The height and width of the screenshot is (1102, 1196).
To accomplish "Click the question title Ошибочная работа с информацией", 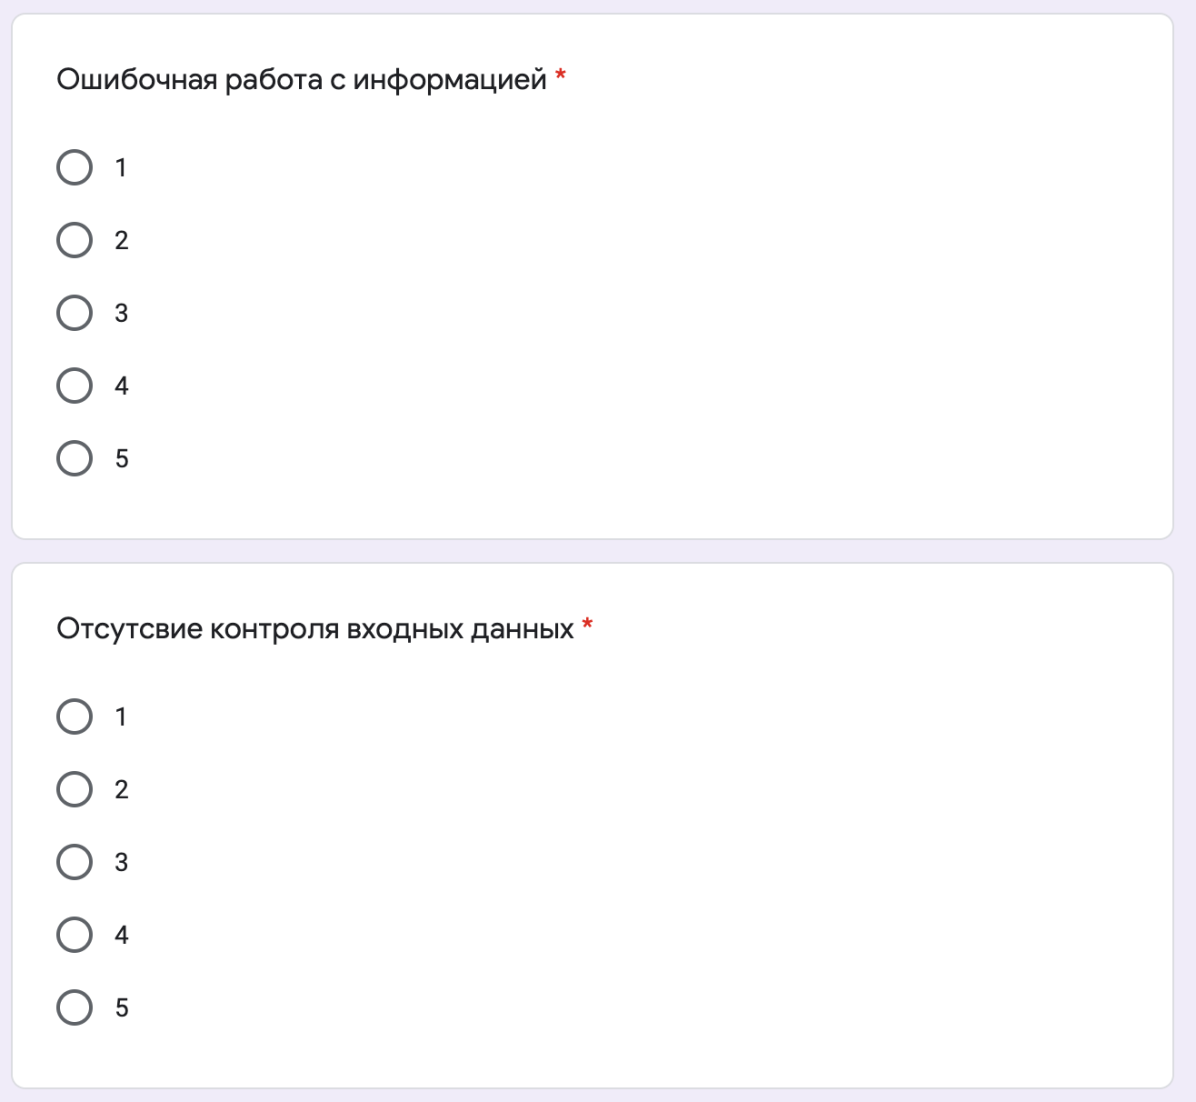I will click(301, 80).
